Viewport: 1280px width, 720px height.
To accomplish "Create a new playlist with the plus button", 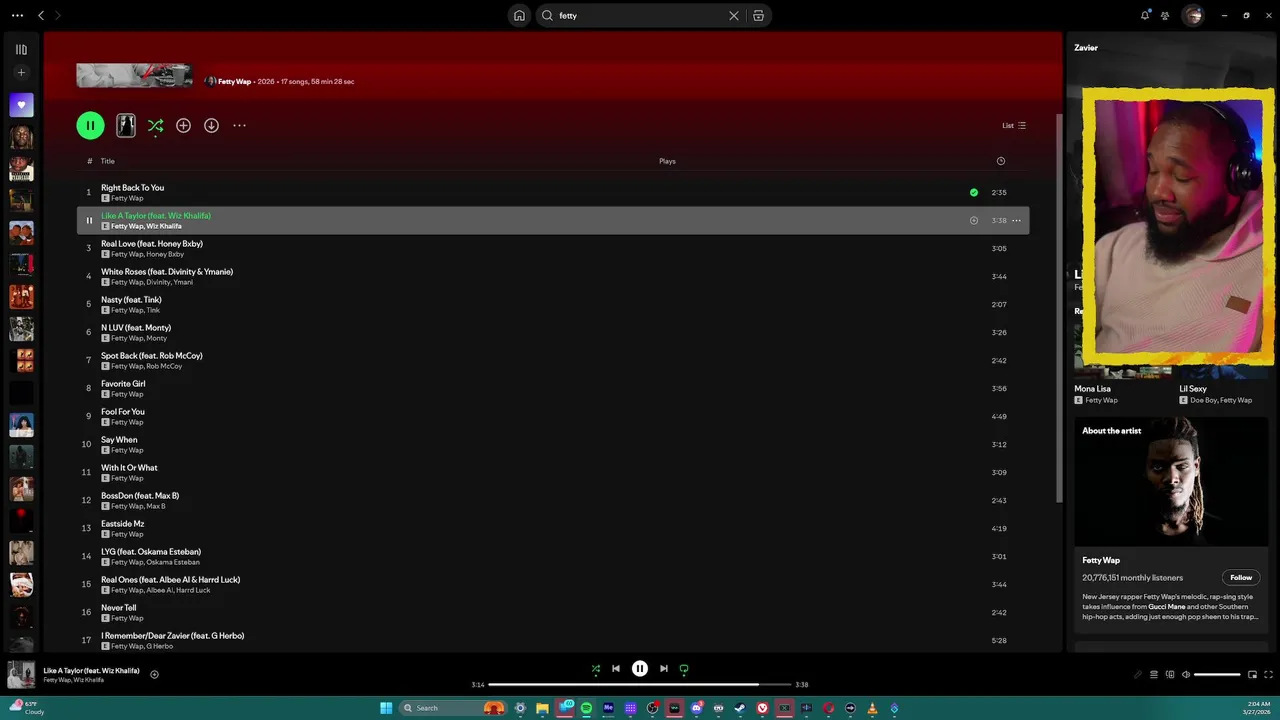I will click(21, 73).
